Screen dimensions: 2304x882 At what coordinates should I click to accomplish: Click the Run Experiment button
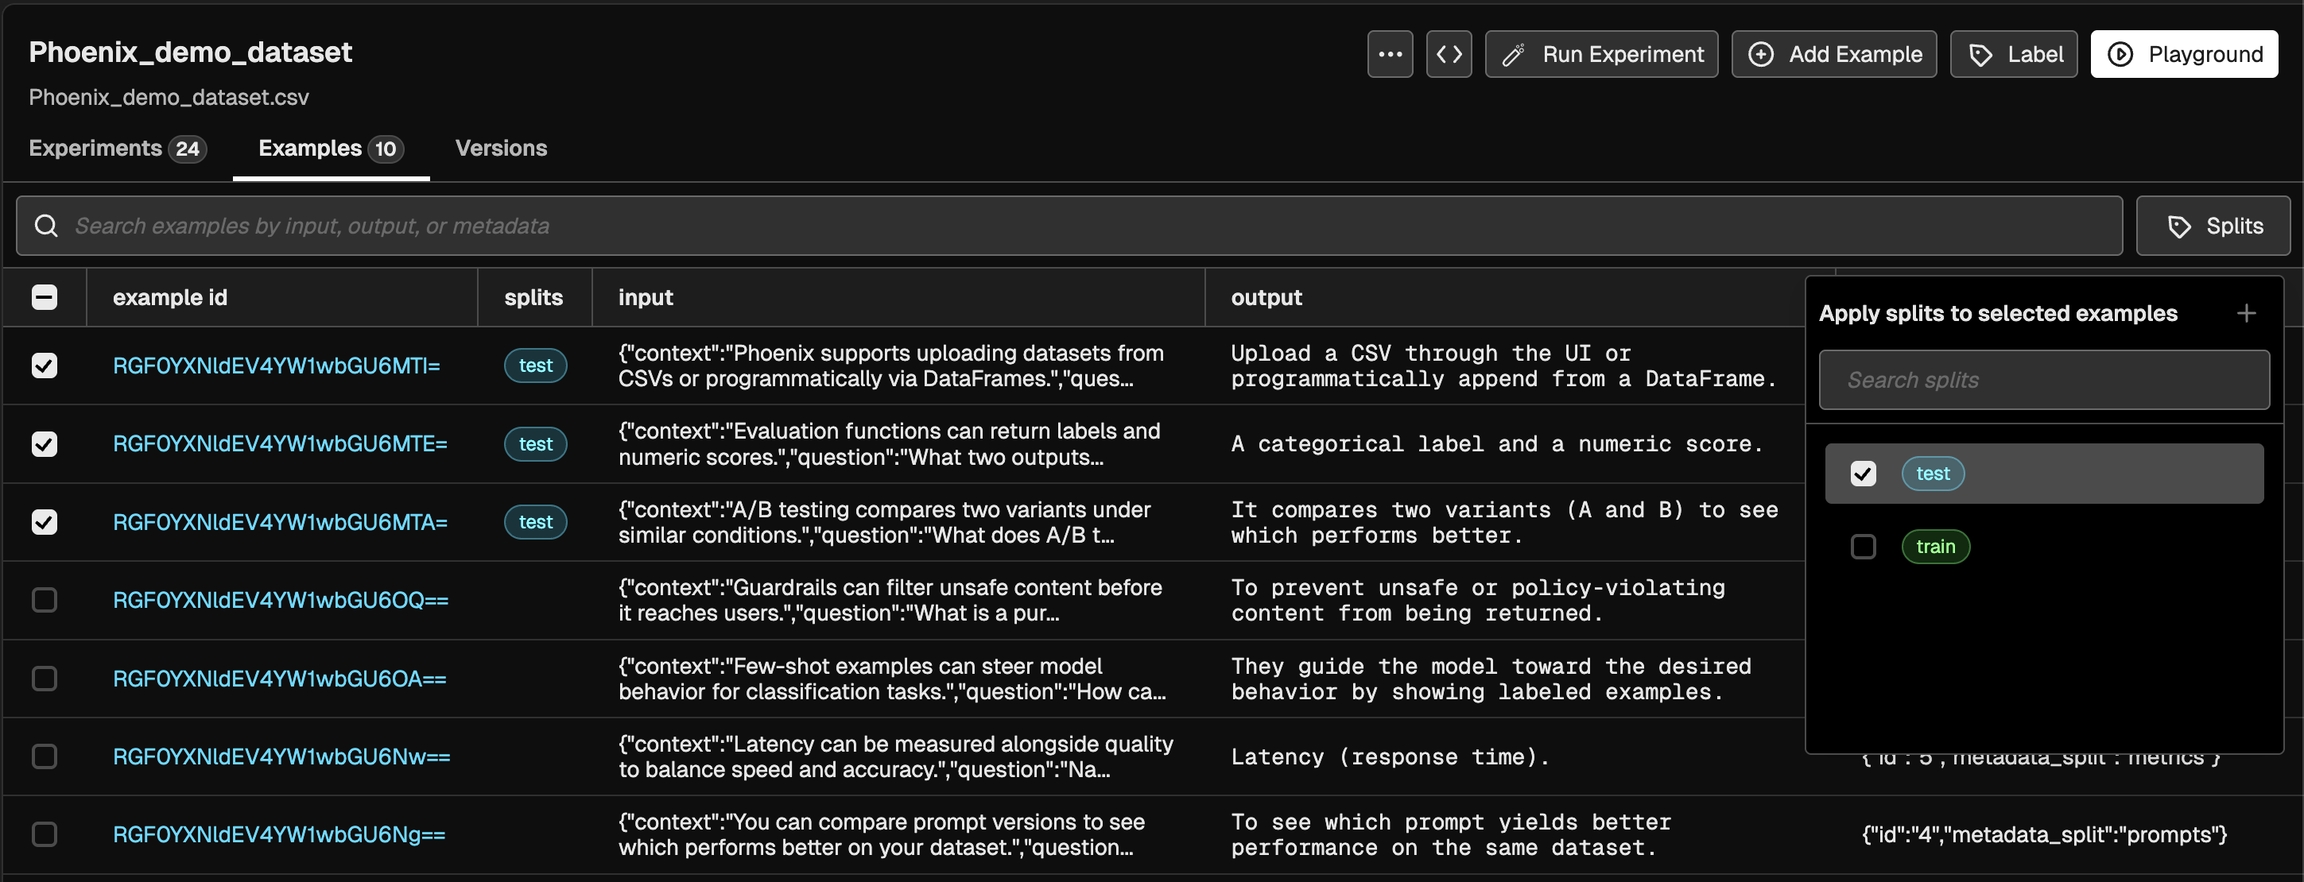(x=1601, y=54)
